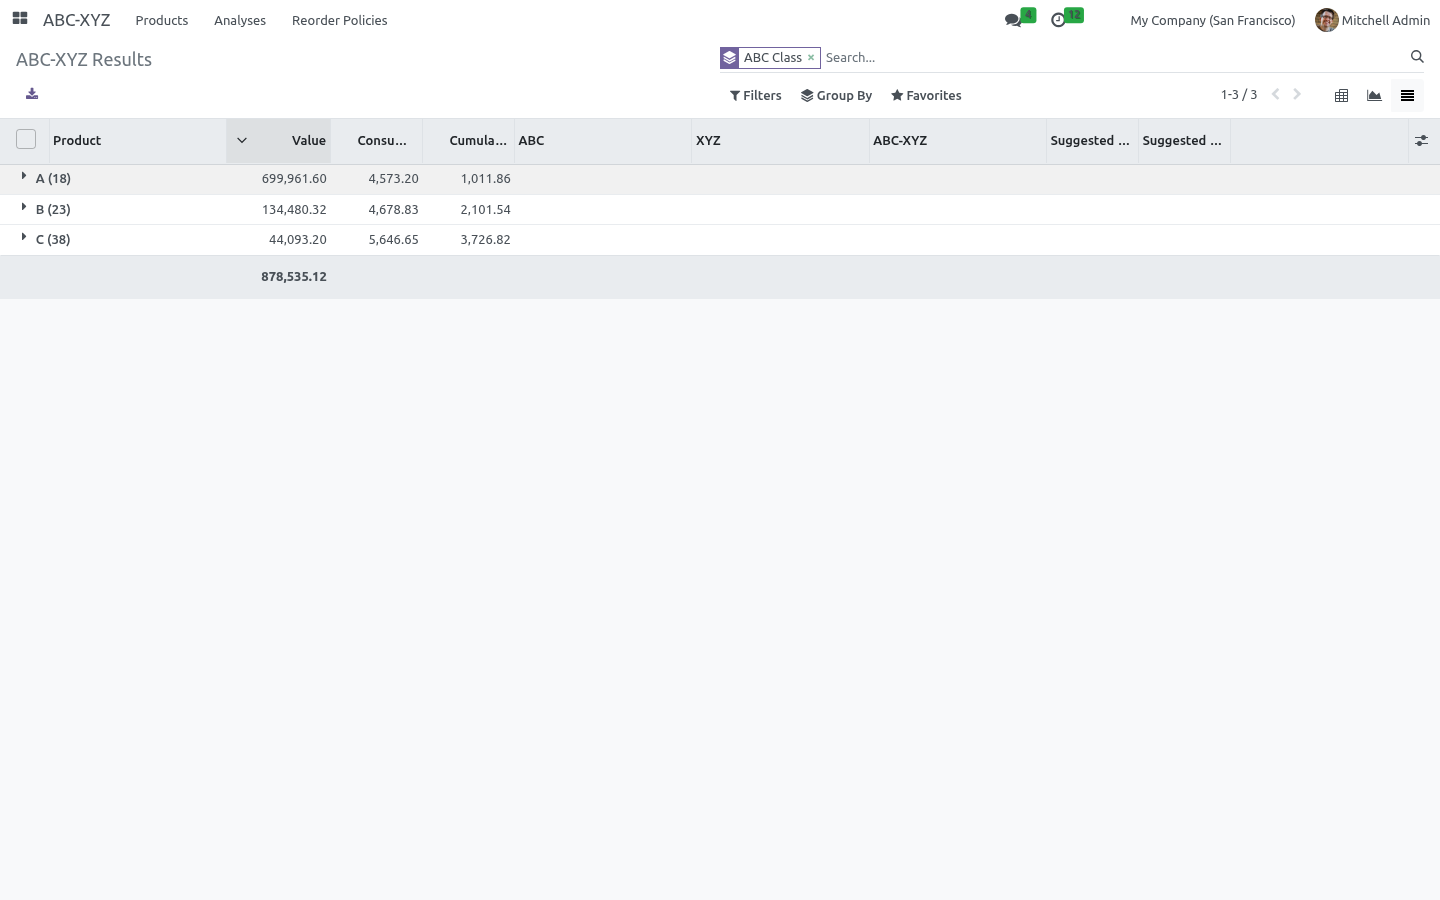Sort by the ABC-XYZ column header

[958, 141]
